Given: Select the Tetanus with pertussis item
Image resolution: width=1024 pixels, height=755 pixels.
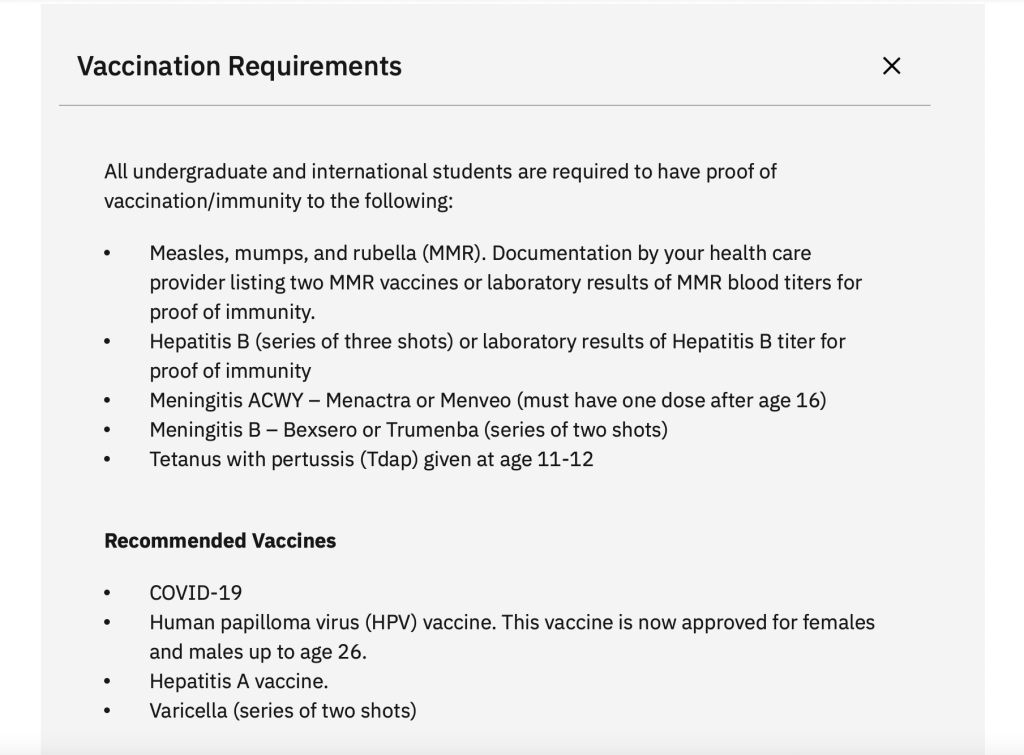Looking at the screenshot, I should tap(371, 460).
